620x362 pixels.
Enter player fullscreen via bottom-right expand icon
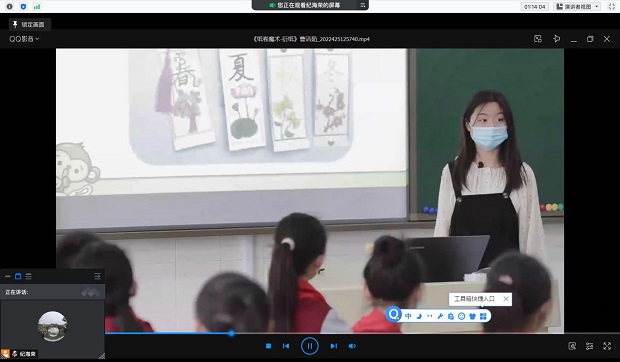(x=607, y=346)
